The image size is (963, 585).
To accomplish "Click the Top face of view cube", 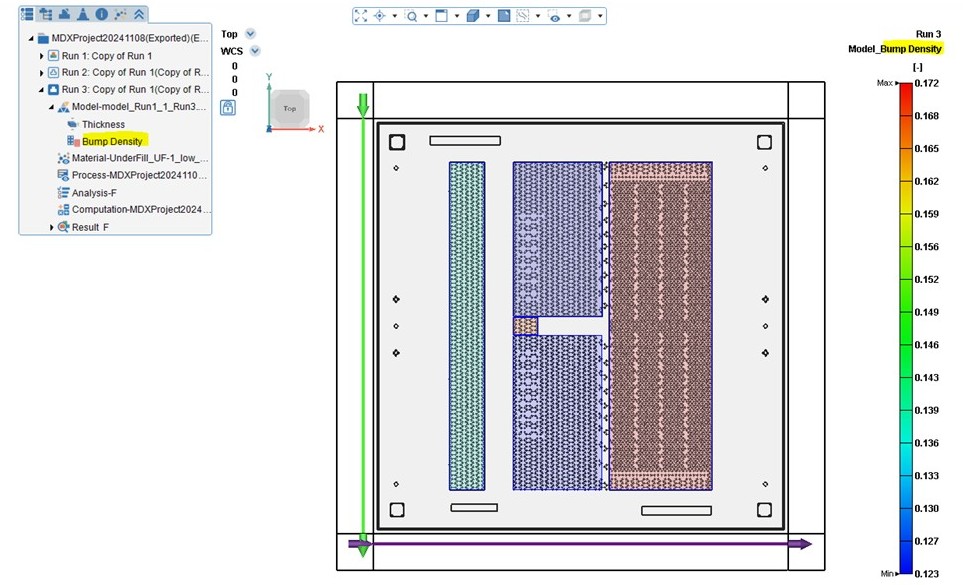I will tap(290, 108).
